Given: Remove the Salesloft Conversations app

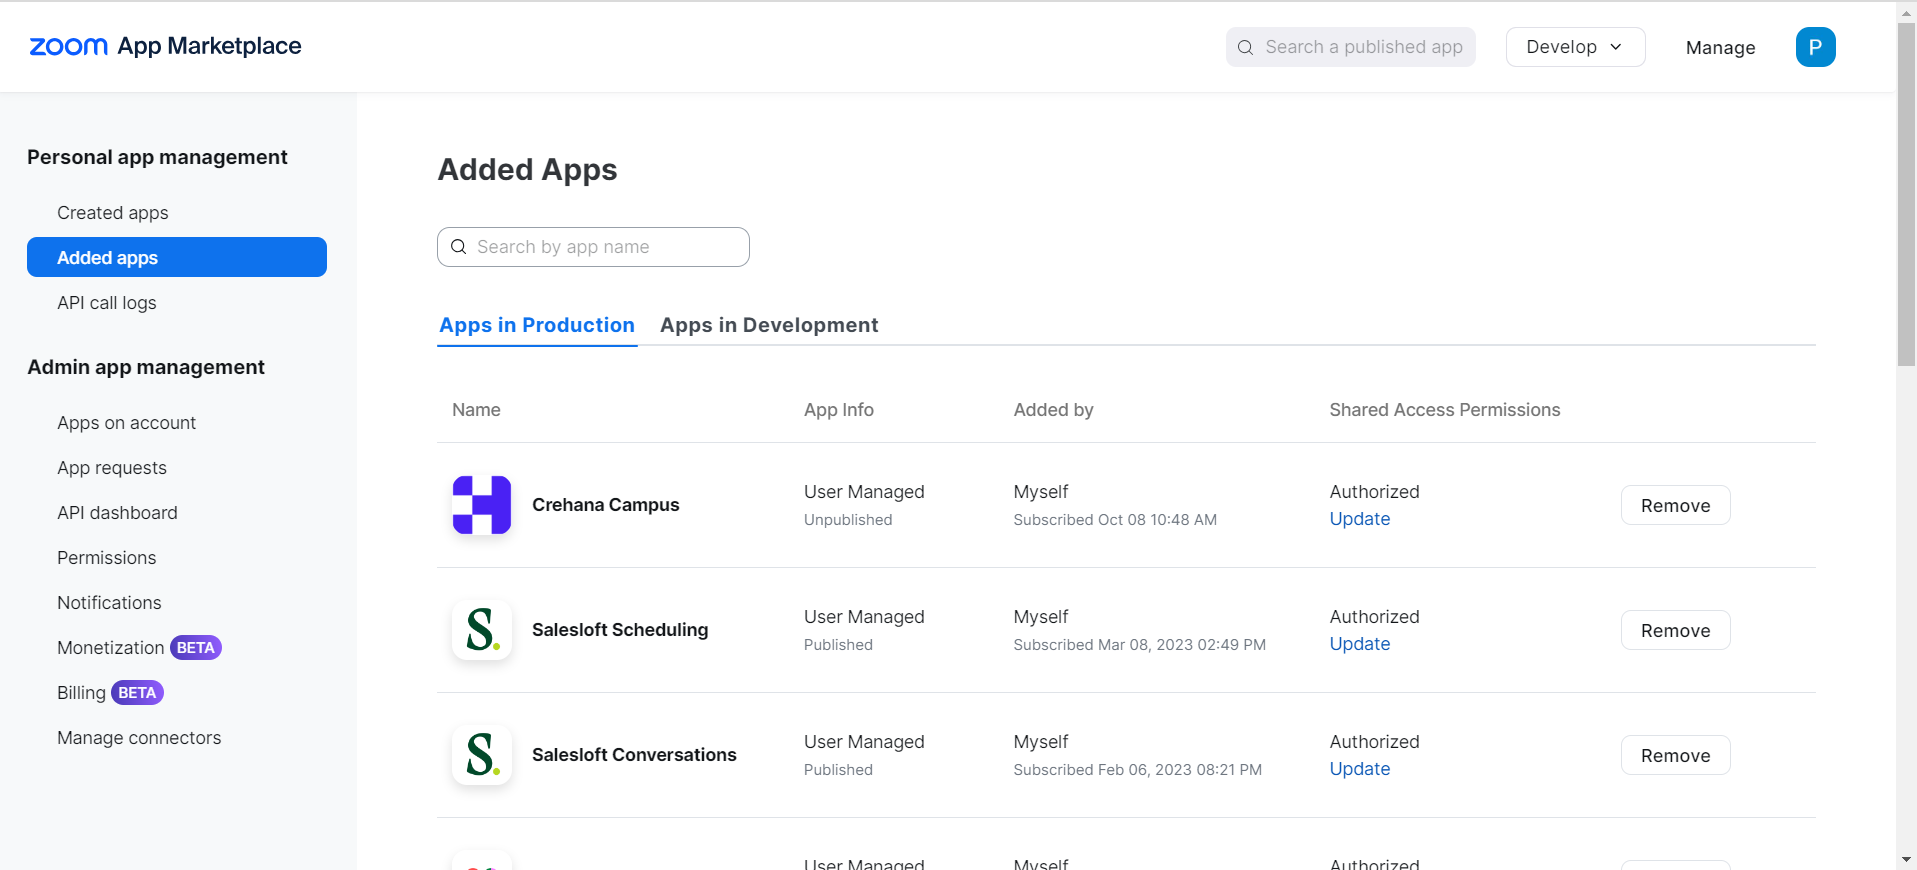Looking at the screenshot, I should pos(1675,755).
